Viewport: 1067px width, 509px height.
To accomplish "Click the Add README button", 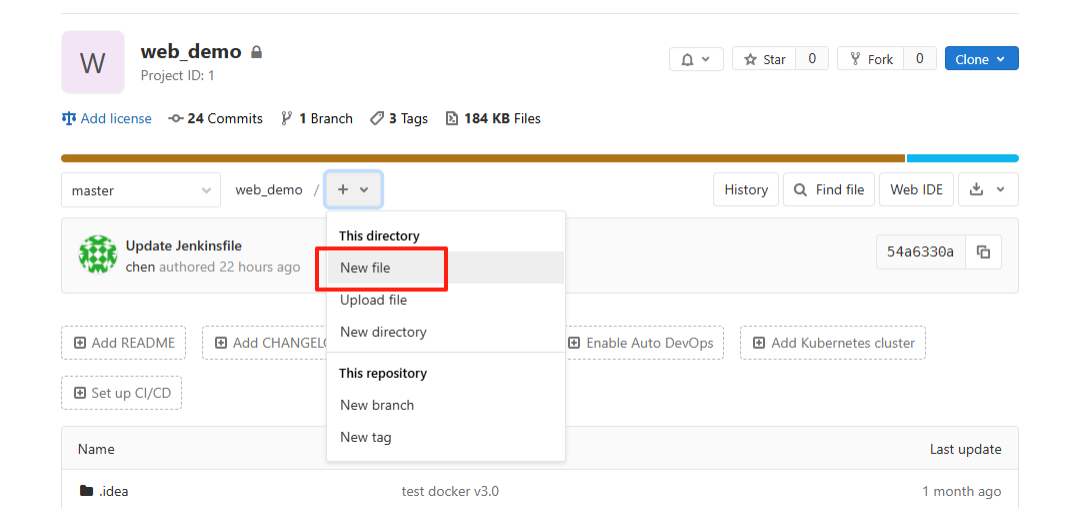I will tap(125, 343).
